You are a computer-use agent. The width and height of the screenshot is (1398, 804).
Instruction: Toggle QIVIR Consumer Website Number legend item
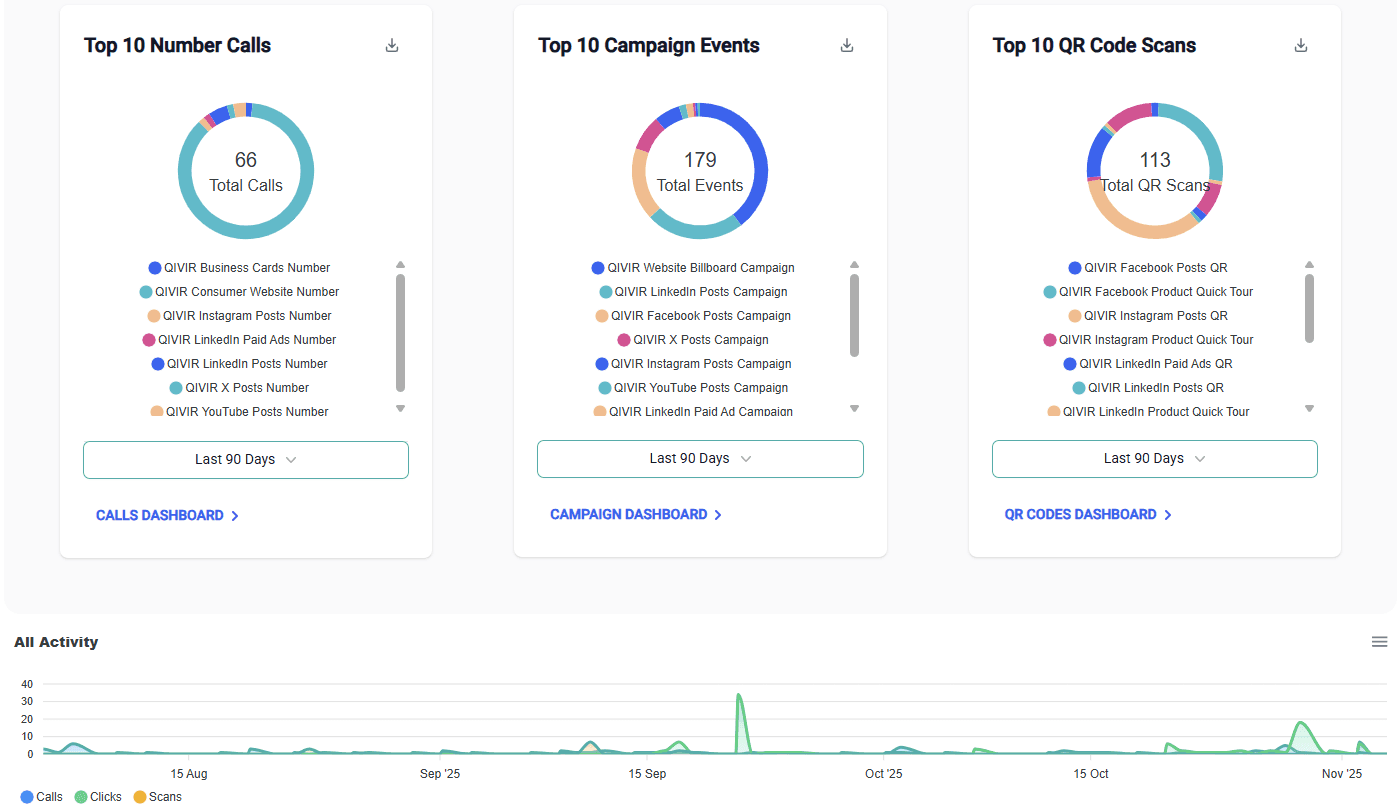(239, 292)
